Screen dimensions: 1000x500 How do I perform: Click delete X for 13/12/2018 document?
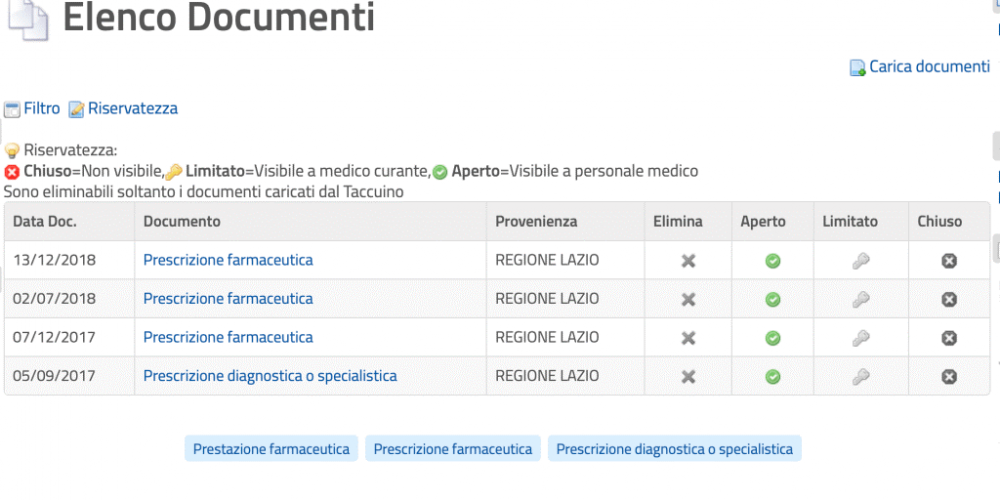point(688,261)
